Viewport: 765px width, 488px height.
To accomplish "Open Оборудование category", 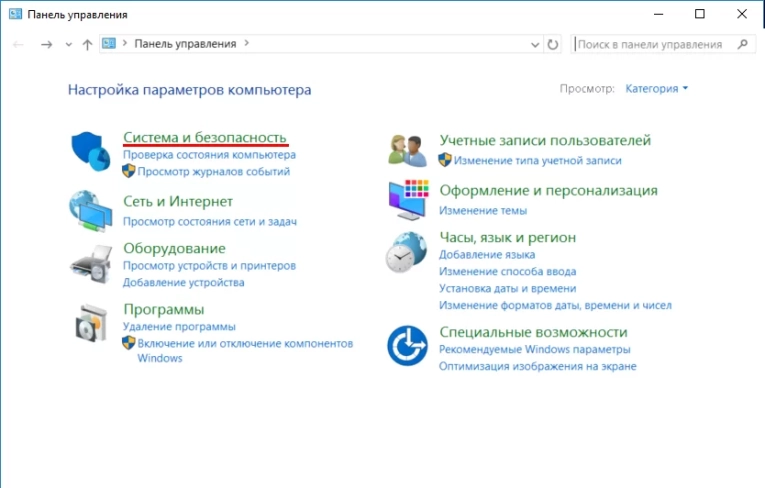I will pos(174,248).
